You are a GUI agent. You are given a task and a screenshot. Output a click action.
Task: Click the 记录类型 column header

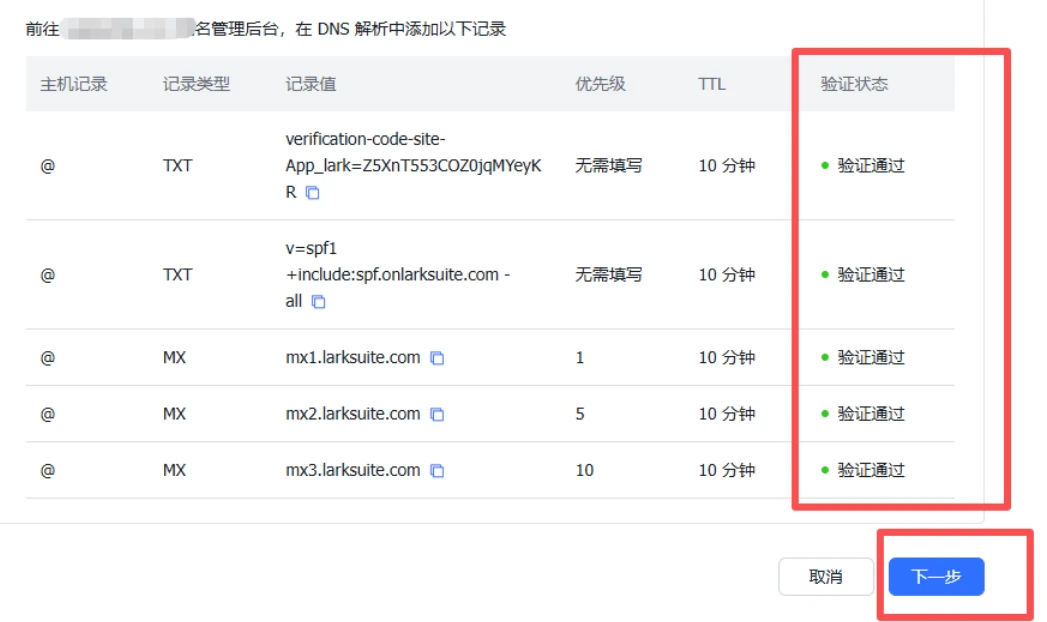click(x=196, y=84)
